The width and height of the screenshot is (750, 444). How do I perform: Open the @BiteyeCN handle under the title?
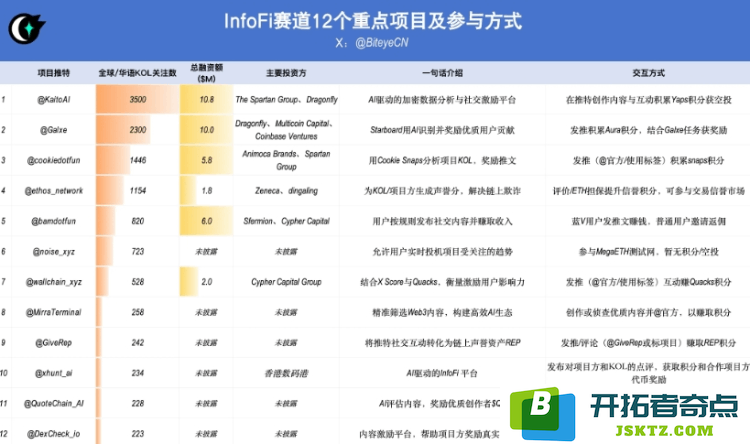click(382, 43)
